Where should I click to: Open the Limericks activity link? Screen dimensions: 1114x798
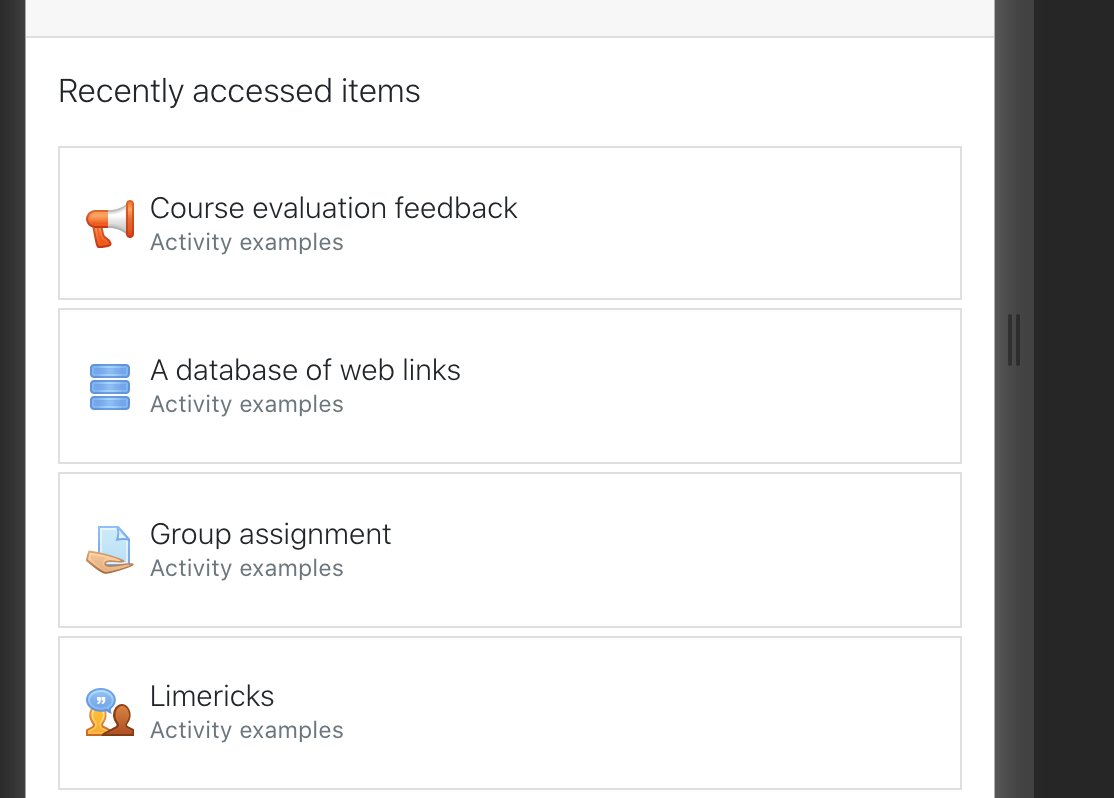click(x=212, y=696)
